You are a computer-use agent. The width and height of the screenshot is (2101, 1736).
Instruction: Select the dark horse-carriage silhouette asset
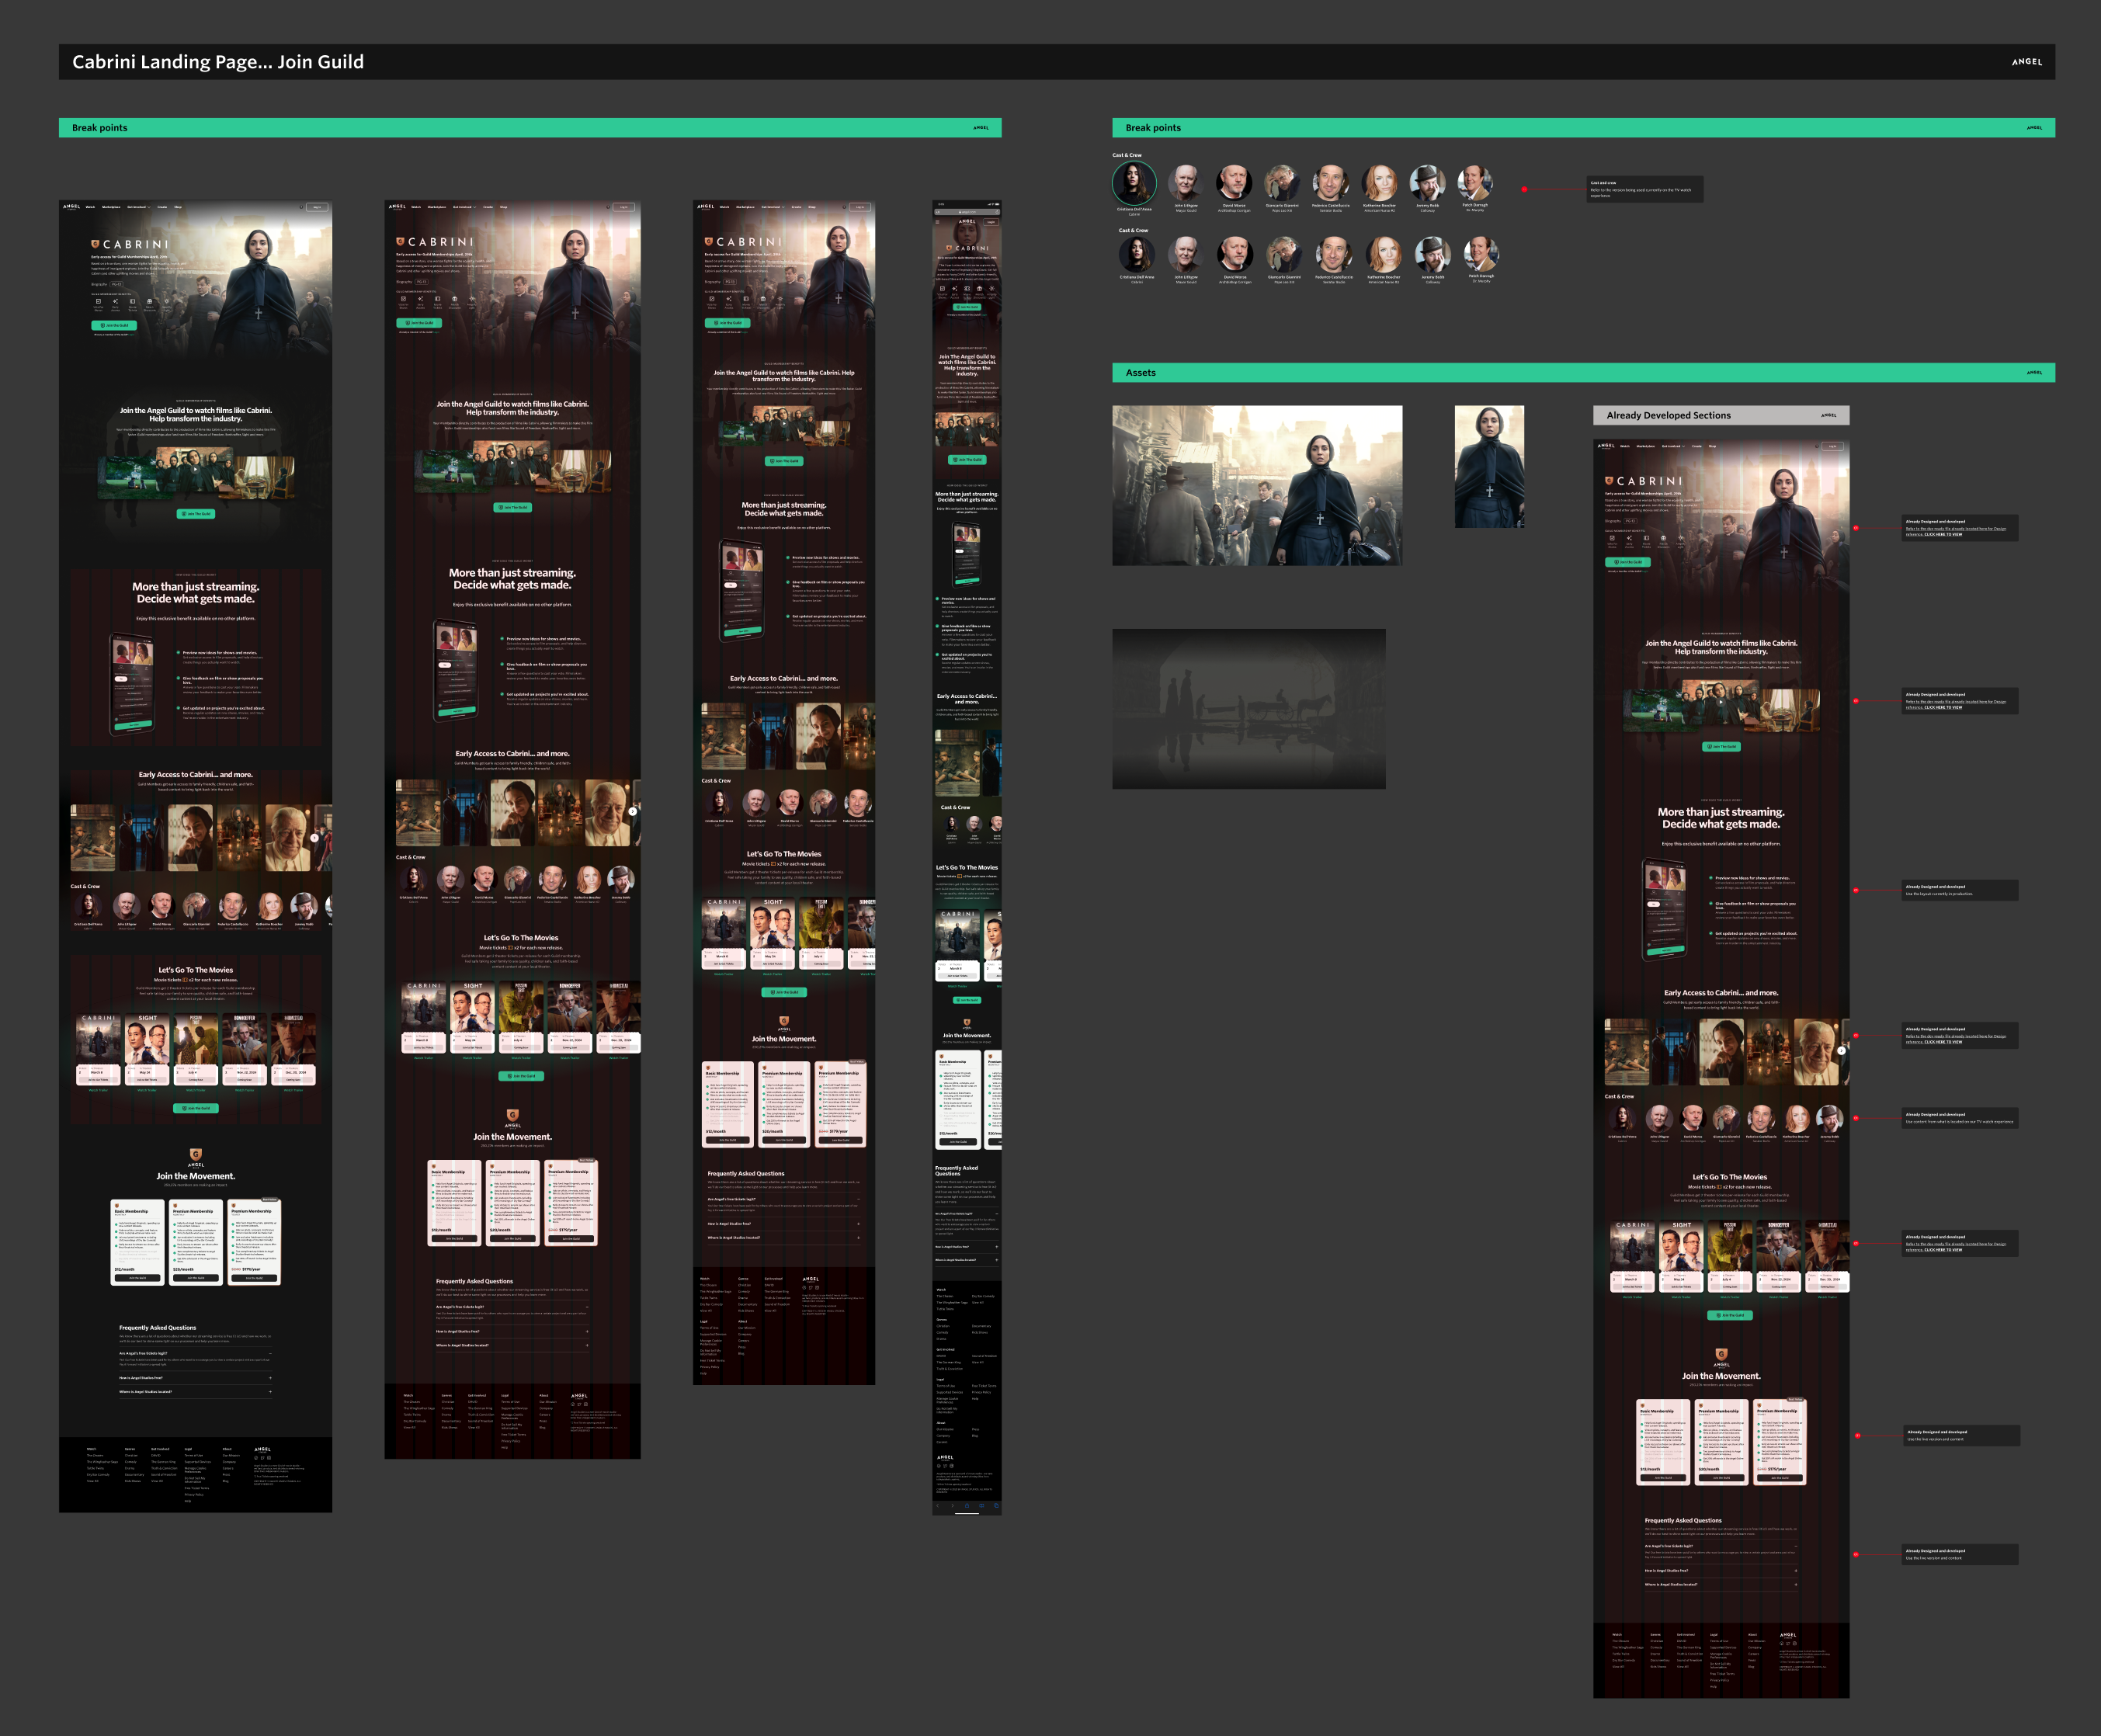[1248, 708]
